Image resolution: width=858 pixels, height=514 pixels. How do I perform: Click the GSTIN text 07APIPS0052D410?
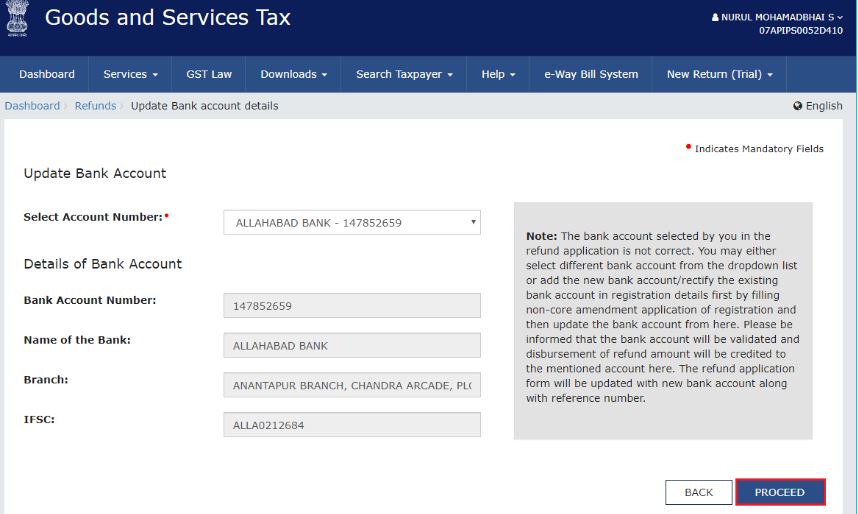(x=801, y=31)
